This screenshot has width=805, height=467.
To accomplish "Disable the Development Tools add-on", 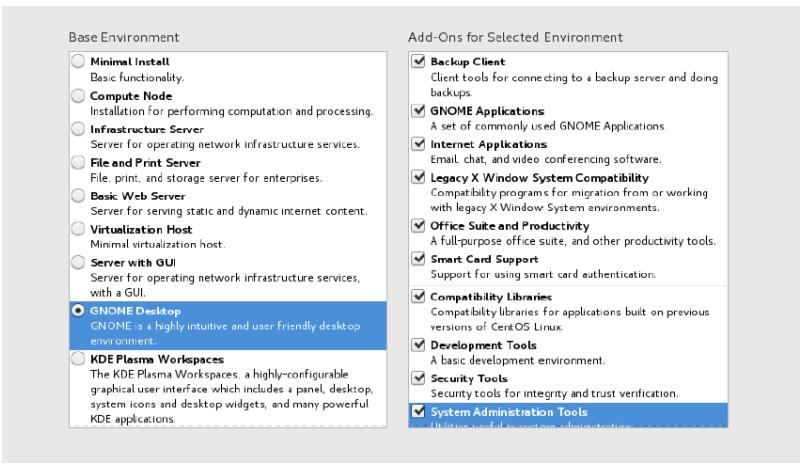I will (x=419, y=345).
